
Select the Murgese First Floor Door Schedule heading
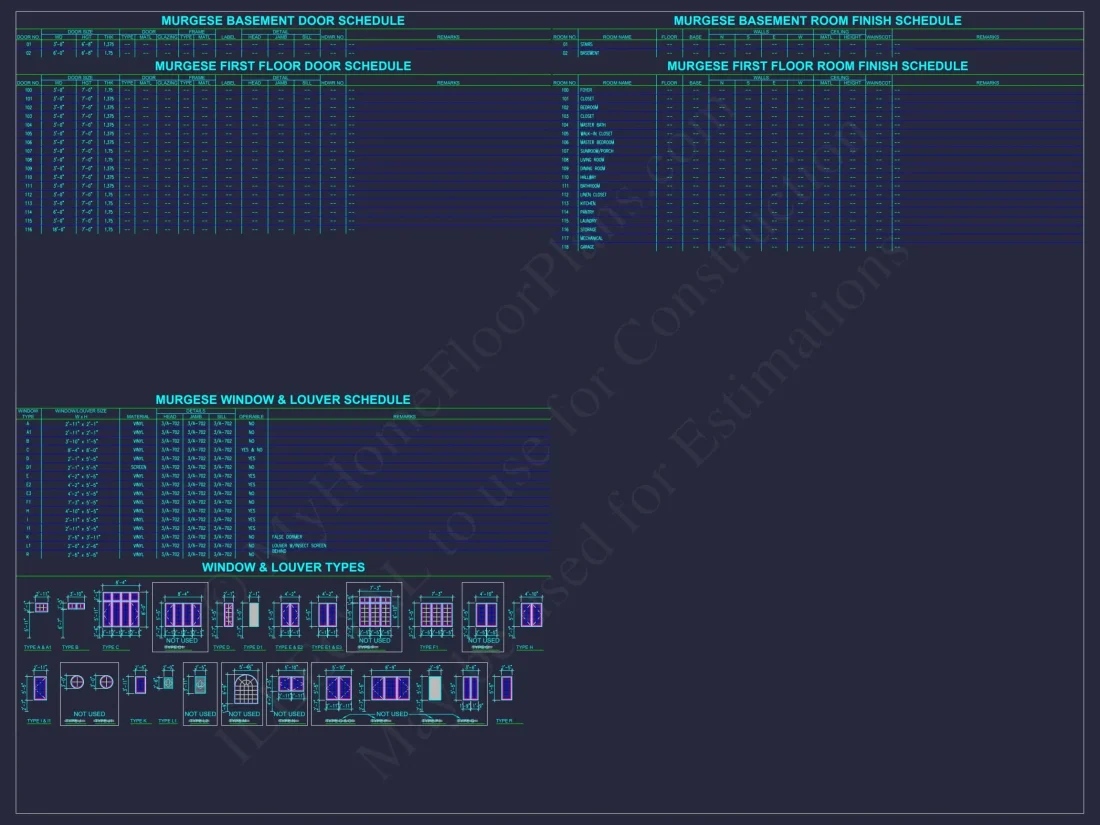click(x=282, y=66)
